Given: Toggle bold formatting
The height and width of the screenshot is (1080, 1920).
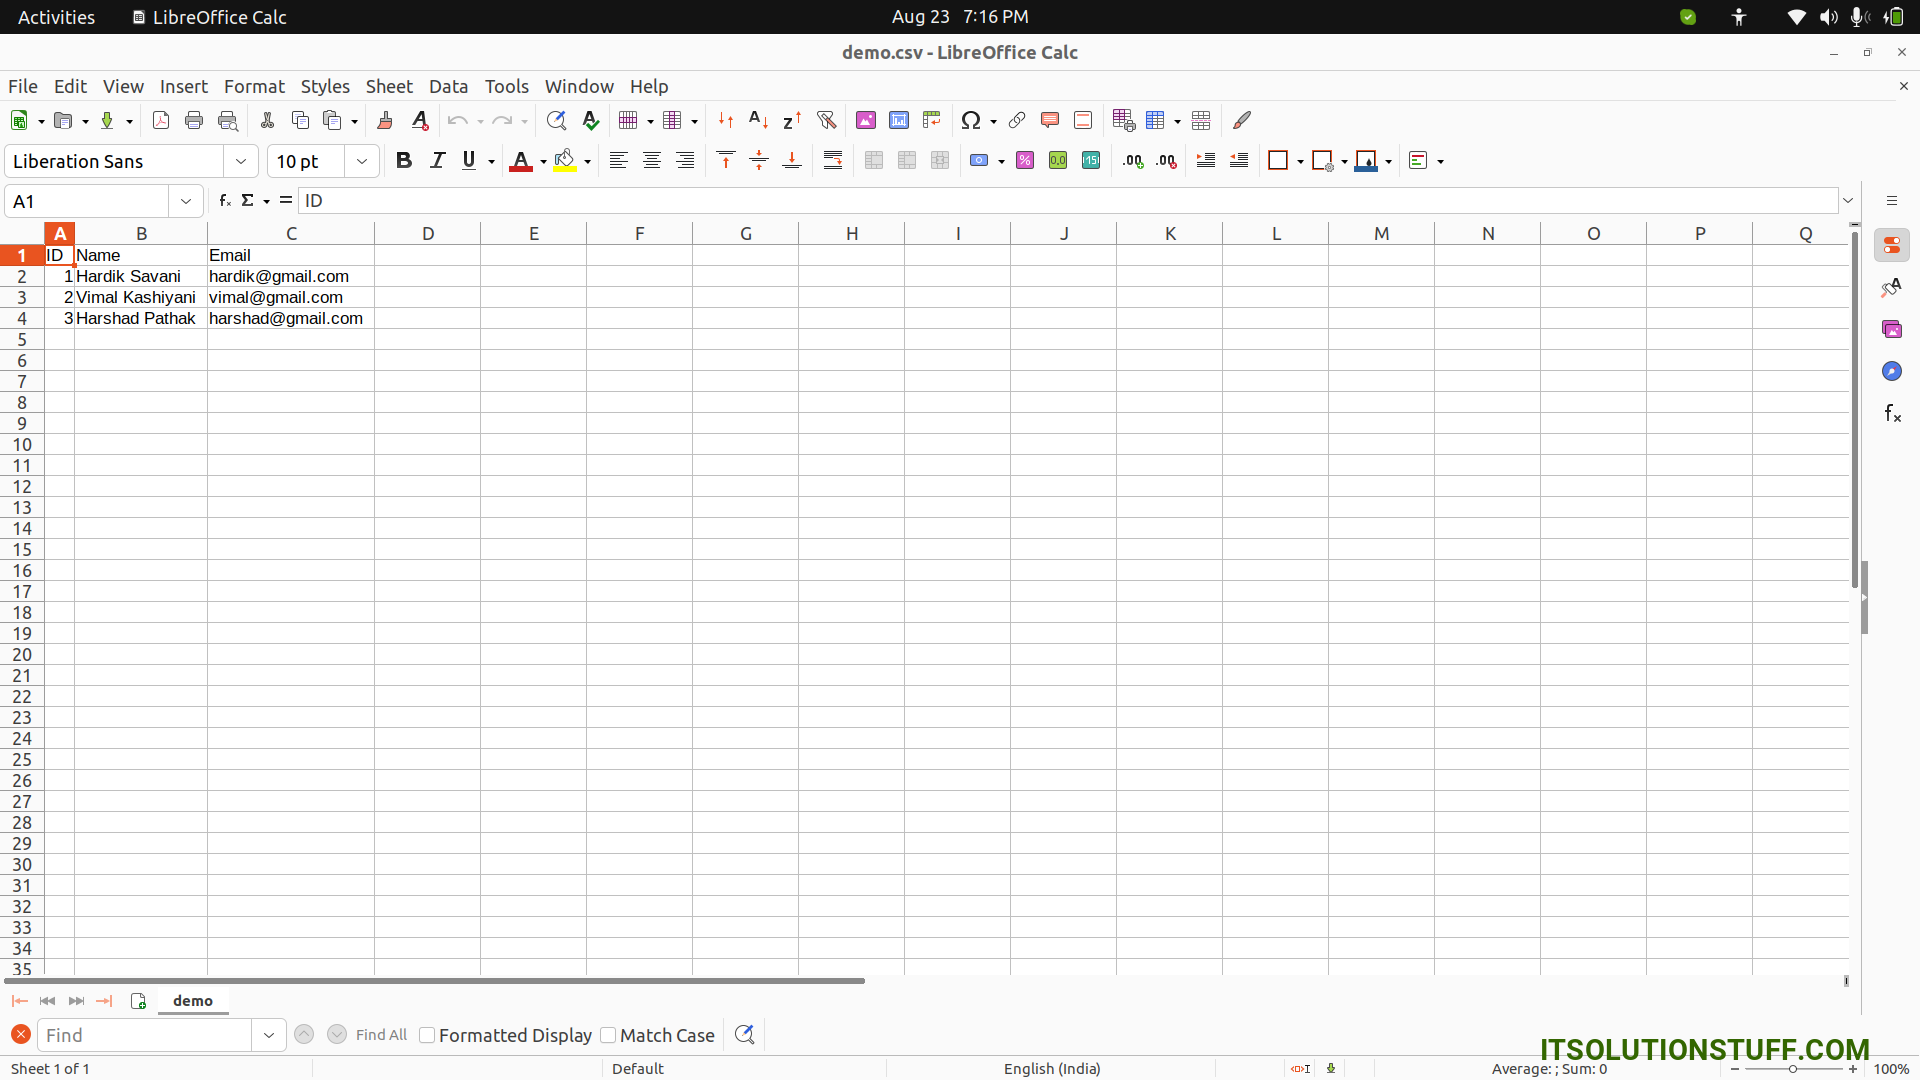Looking at the screenshot, I should [x=404, y=160].
